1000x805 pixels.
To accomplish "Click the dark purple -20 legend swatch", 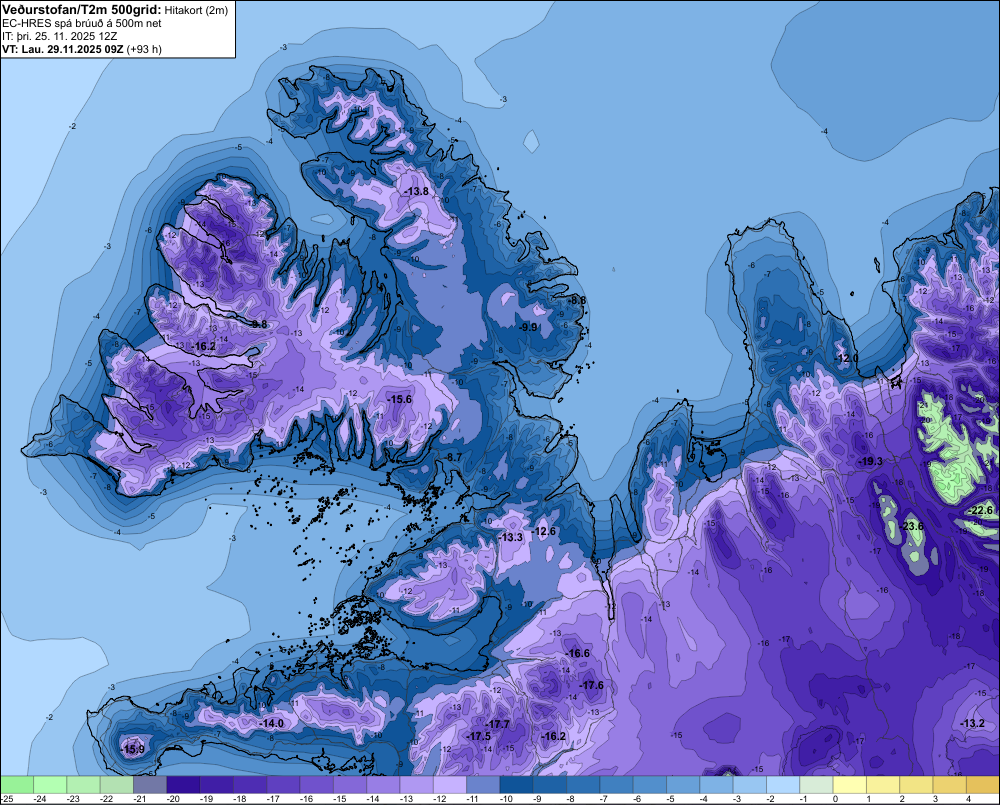I will 183,784.
